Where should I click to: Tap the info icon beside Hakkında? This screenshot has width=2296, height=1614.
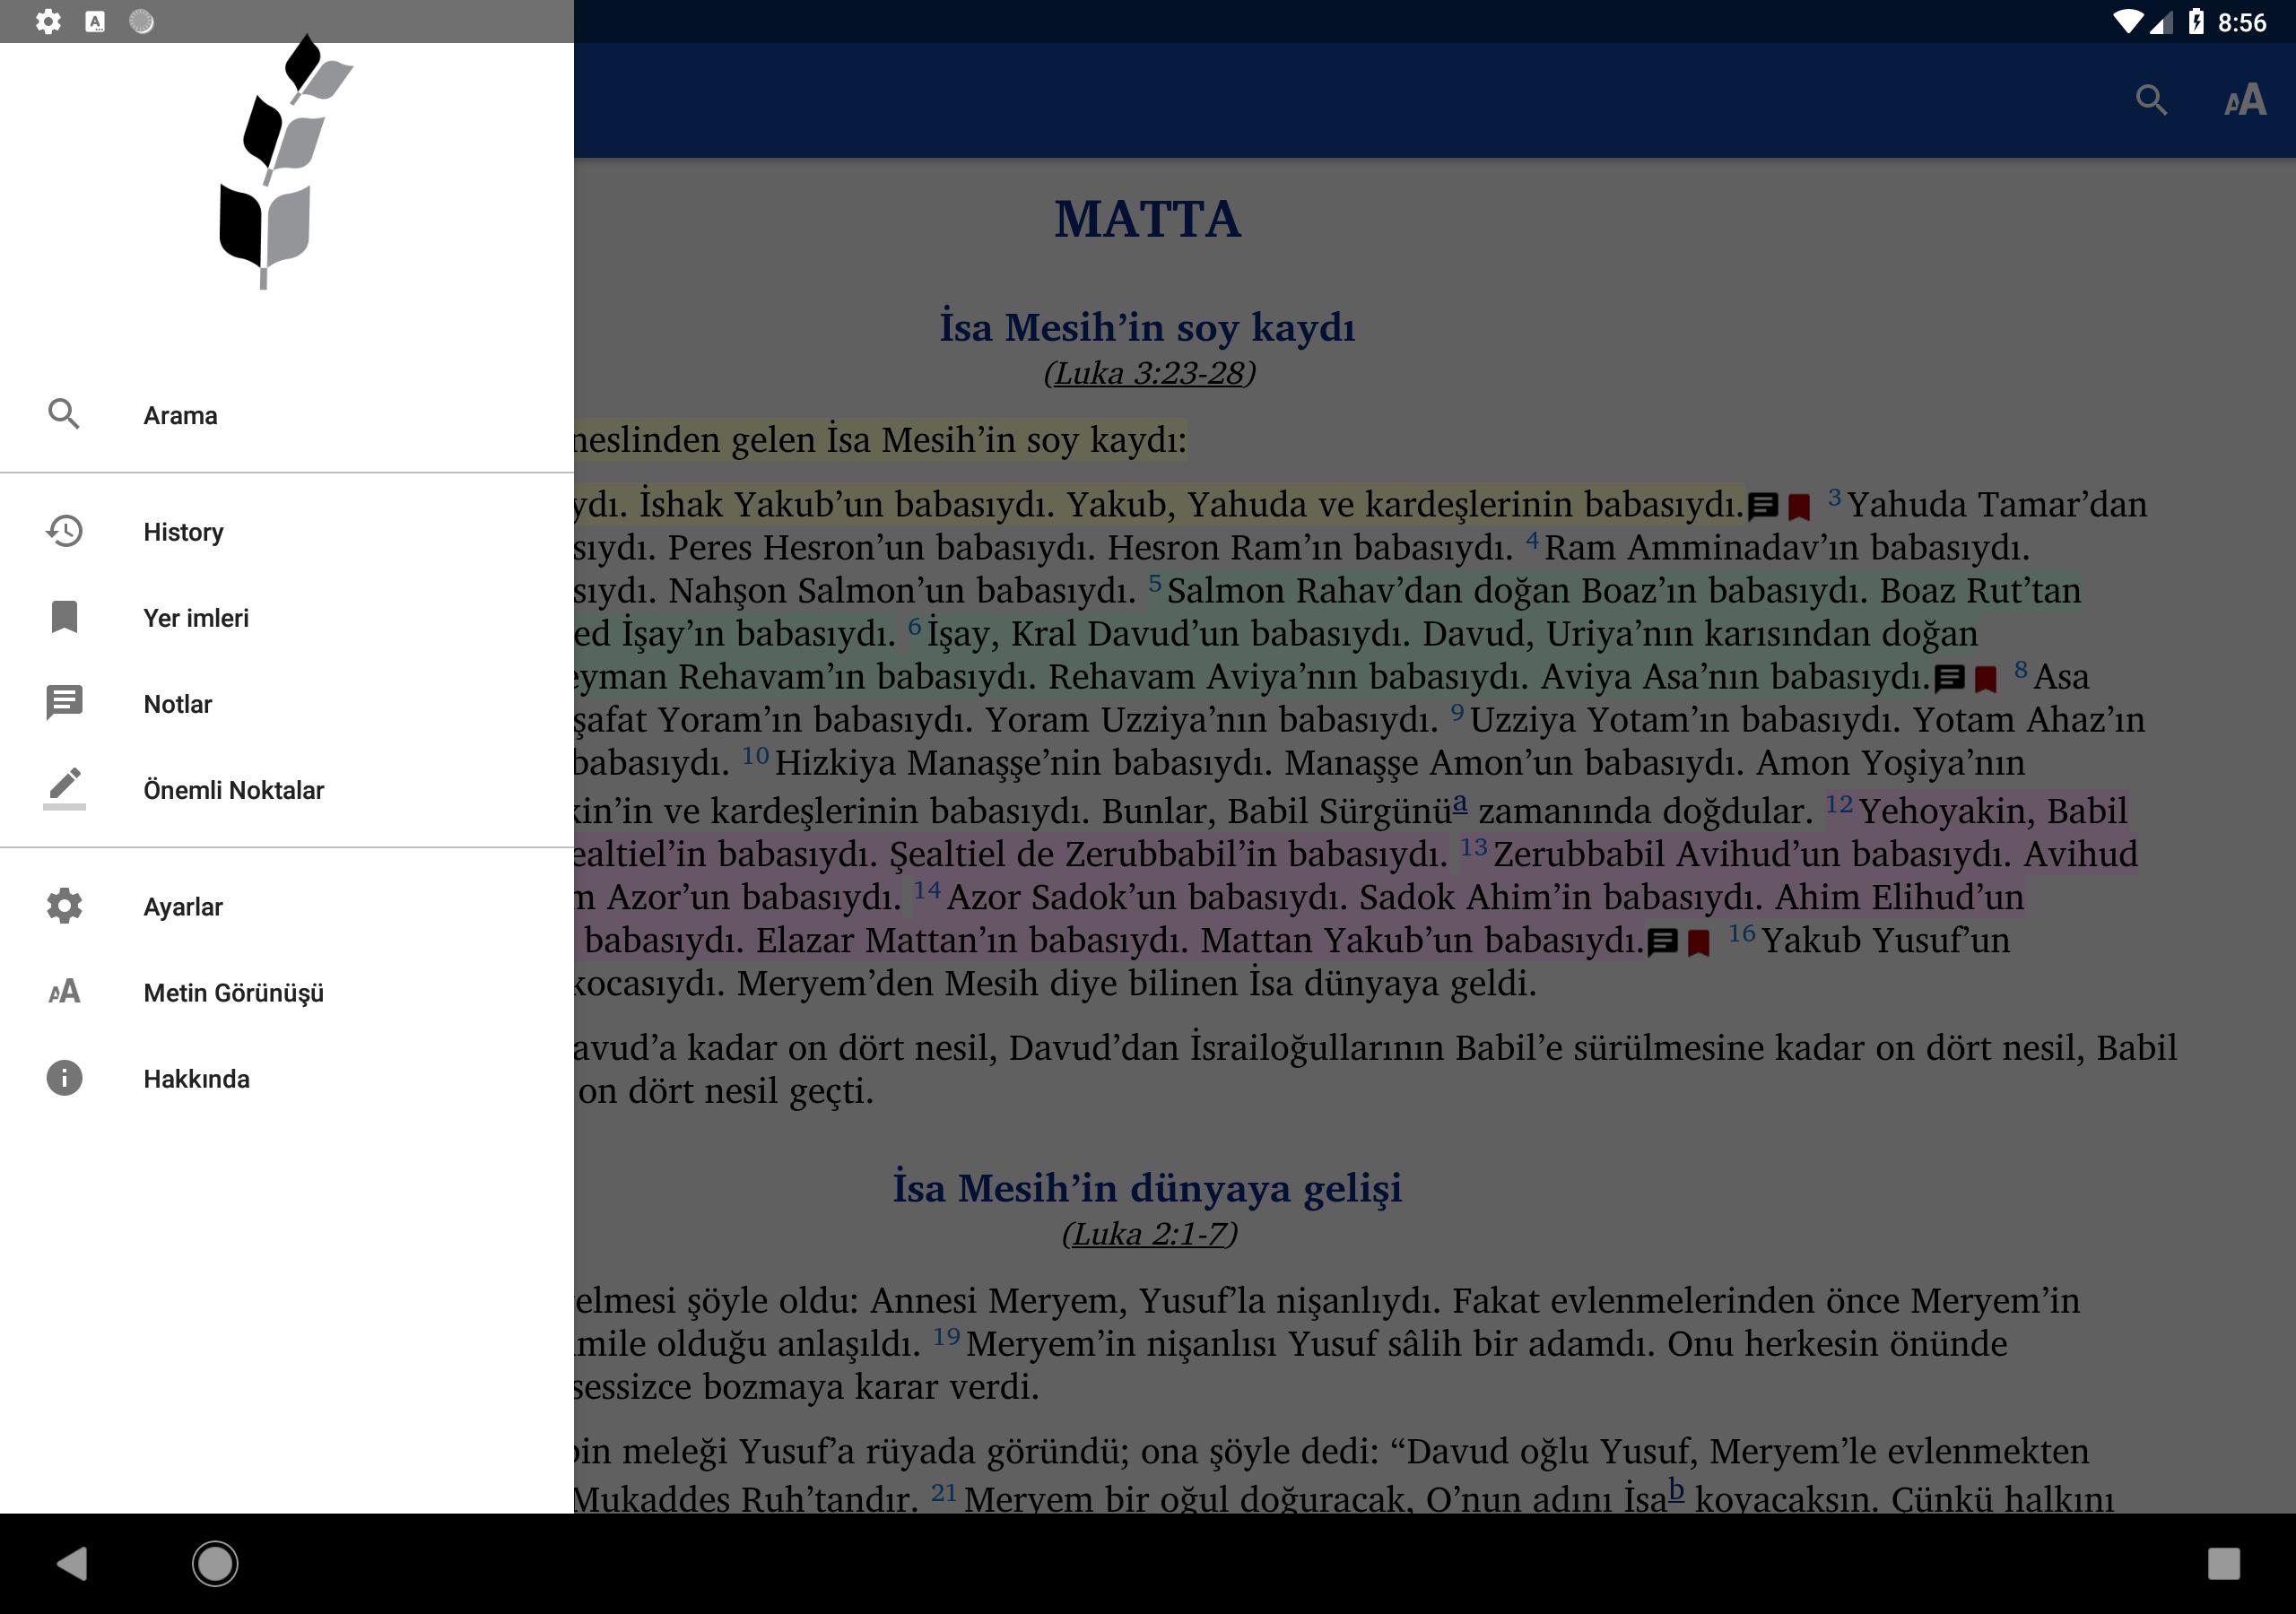[64, 1078]
